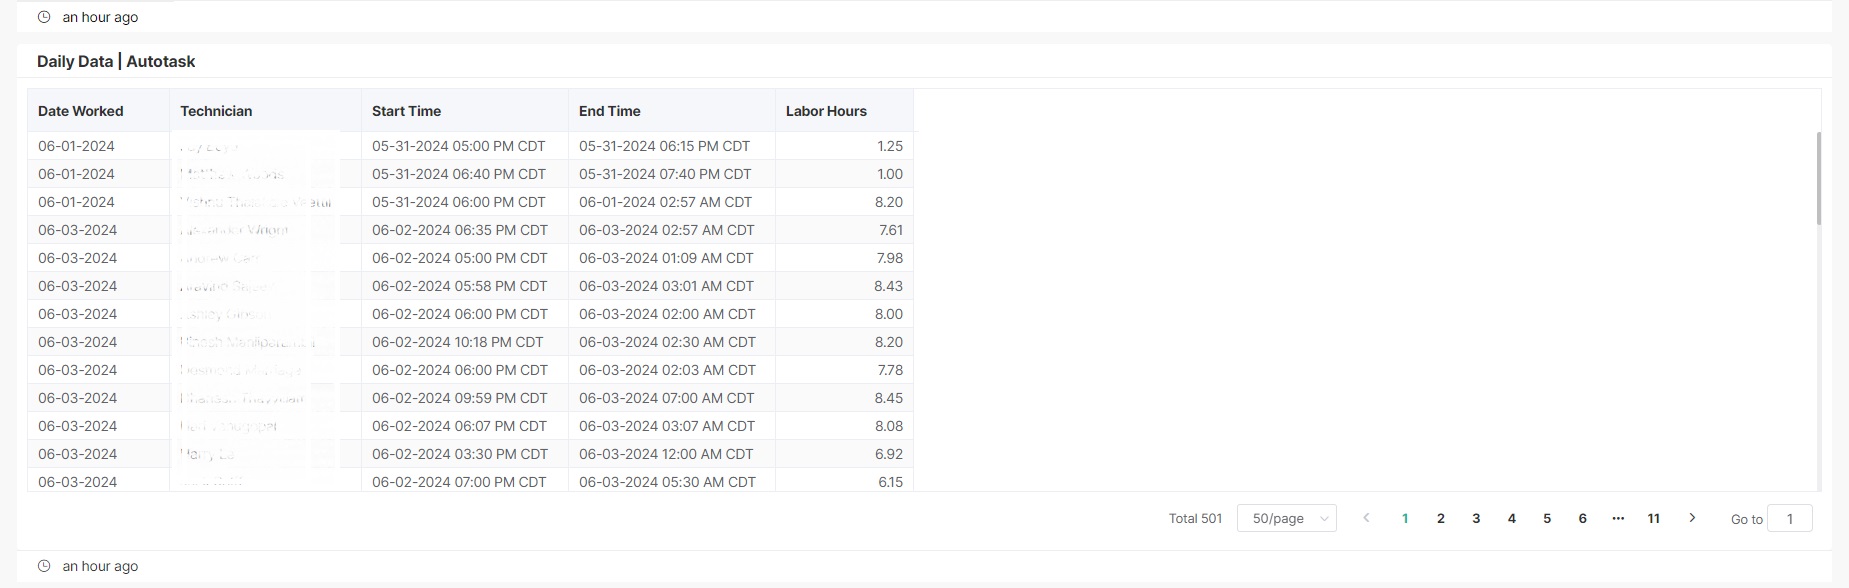Image resolution: width=1849 pixels, height=588 pixels.
Task: Click the table's vertical scrollbar
Action: (1818, 180)
